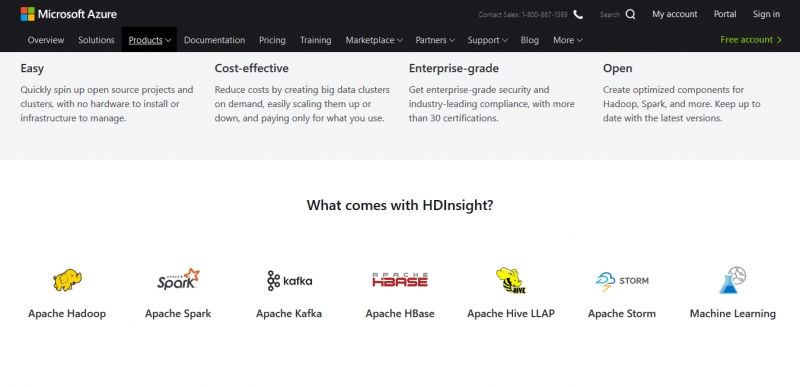Click the Machine Learning flask icon
The width and height of the screenshot is (800, 387).
[x=733, y=280]
